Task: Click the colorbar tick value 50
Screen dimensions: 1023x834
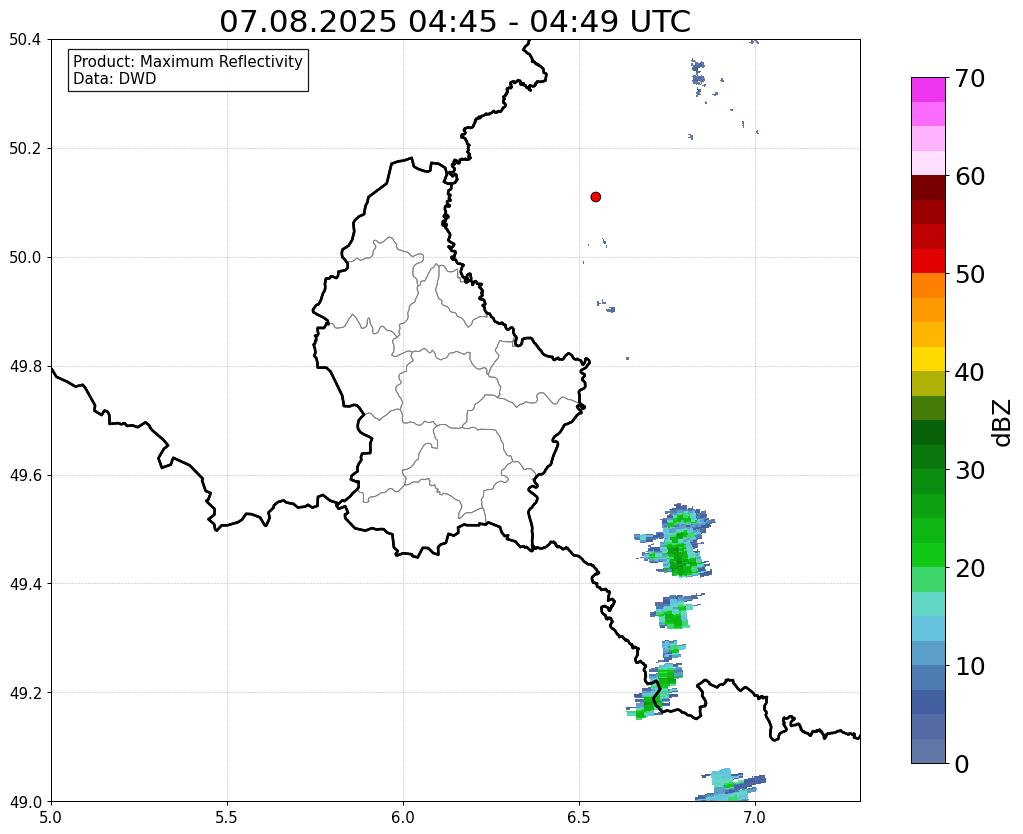Action: point(970,274)
